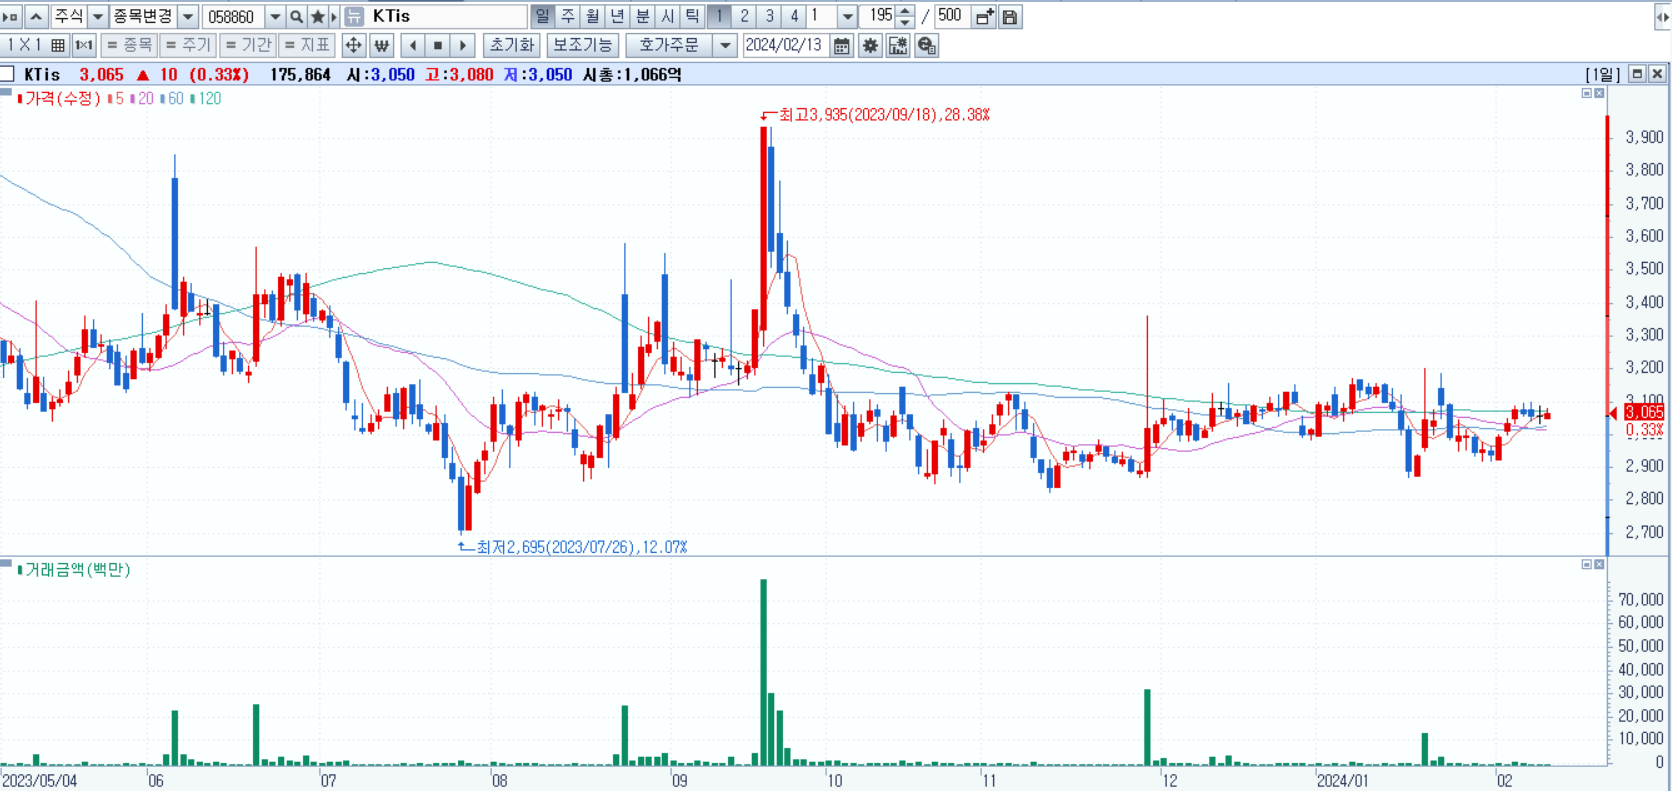The width and height of the screenshot is (1672, 791).
Task: Select the 월 monthly period toggle
Action: tap(593, 17)
